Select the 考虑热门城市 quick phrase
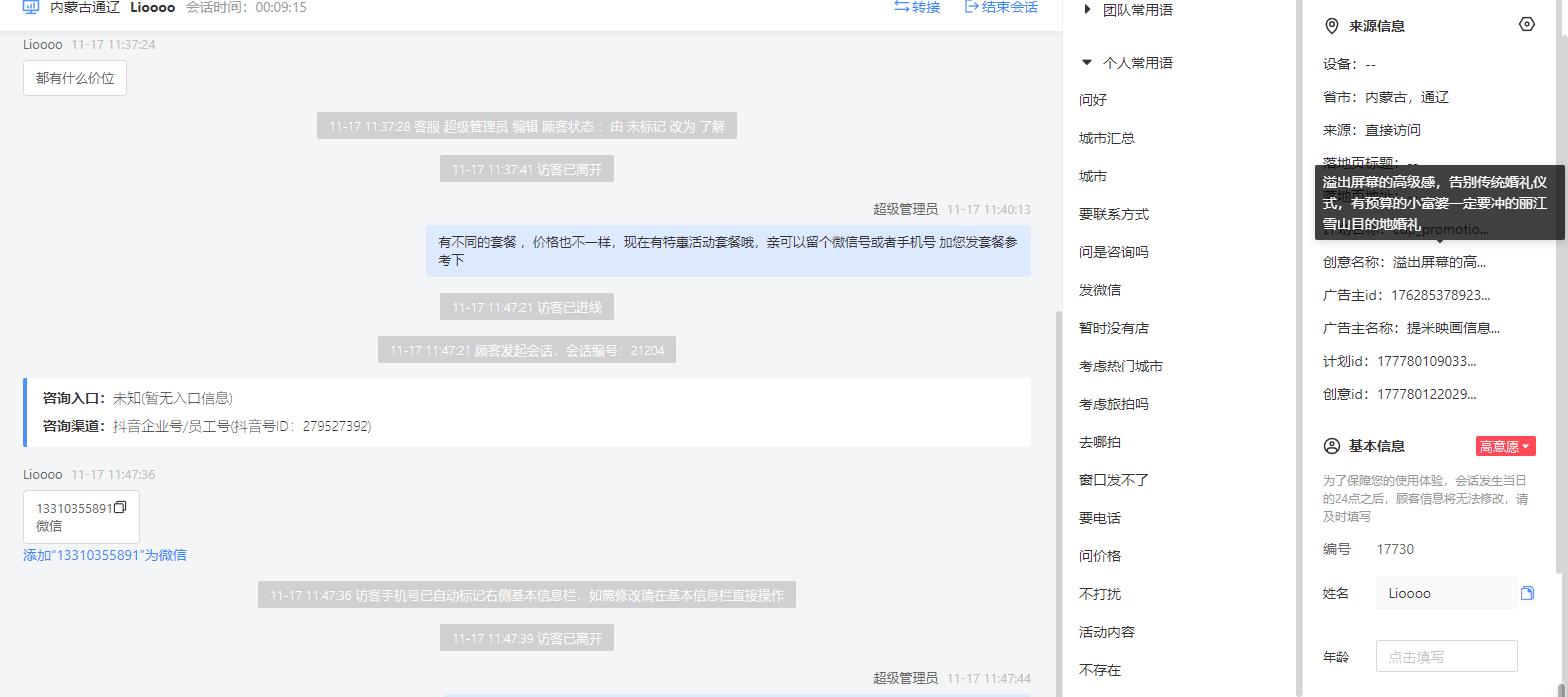 [x=1121, y=366]
